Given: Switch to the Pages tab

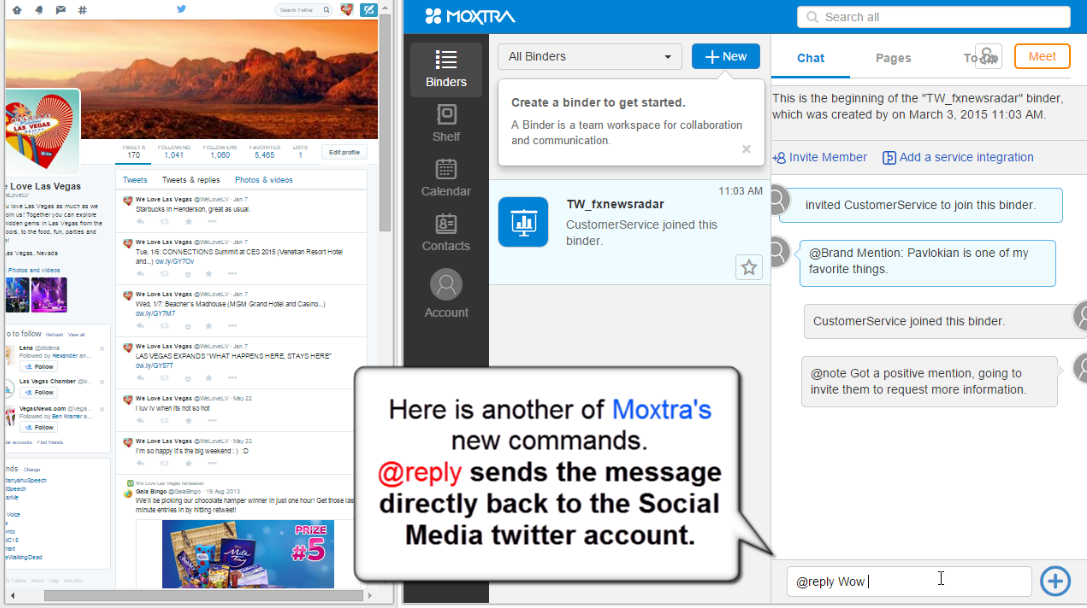Looking at the screenshot, I should (893, 58).
